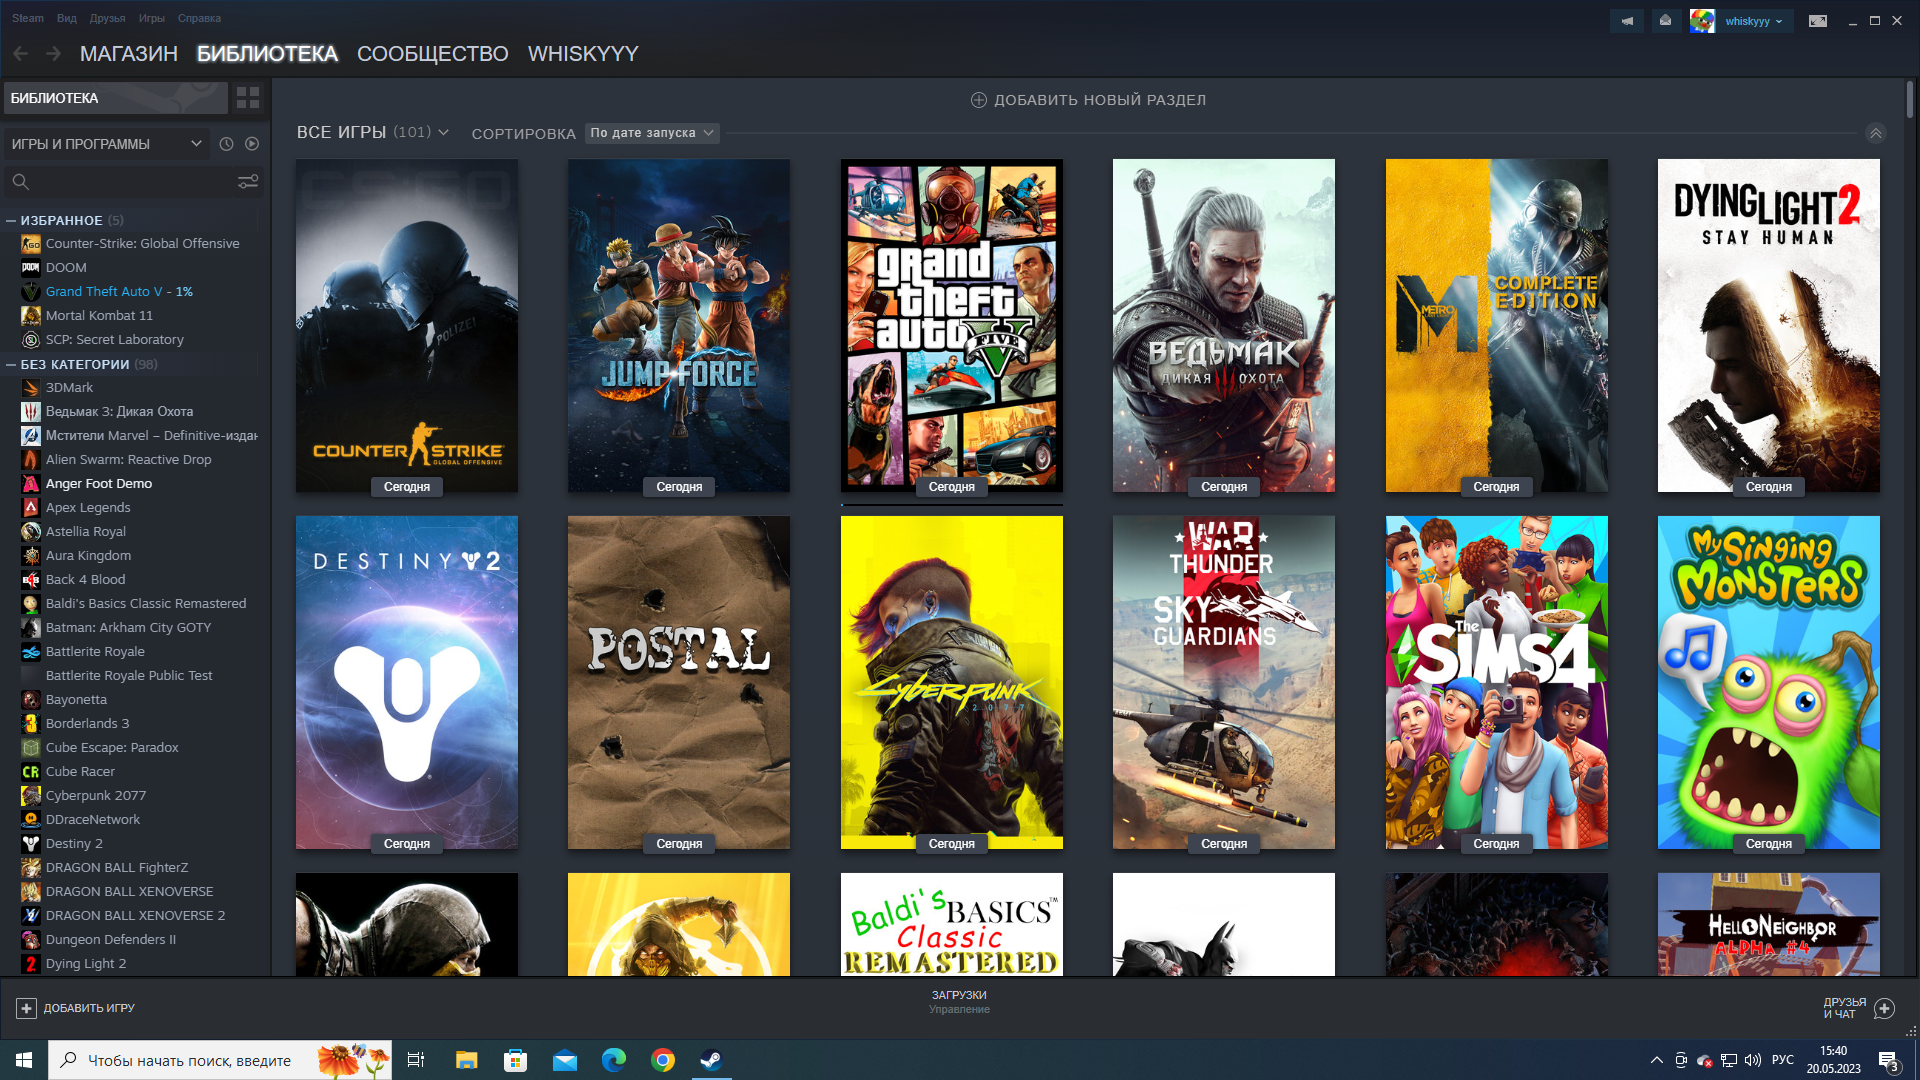Open the Windows Start menu
This screenshot has height=1080, width=1920.
(x=24, y=1060)
